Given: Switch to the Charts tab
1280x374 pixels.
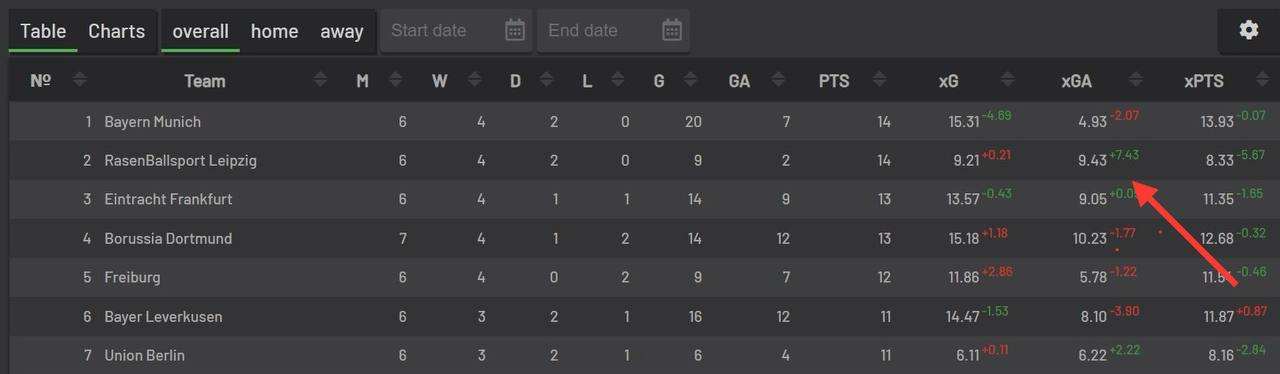Looking at the screenshot, I should [x=116, y=31].
